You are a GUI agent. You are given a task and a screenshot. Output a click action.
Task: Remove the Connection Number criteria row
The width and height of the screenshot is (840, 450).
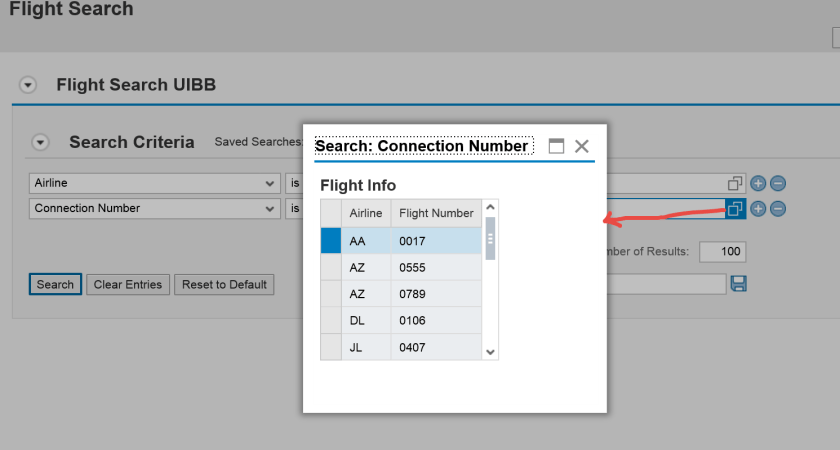tap(777, 209)
